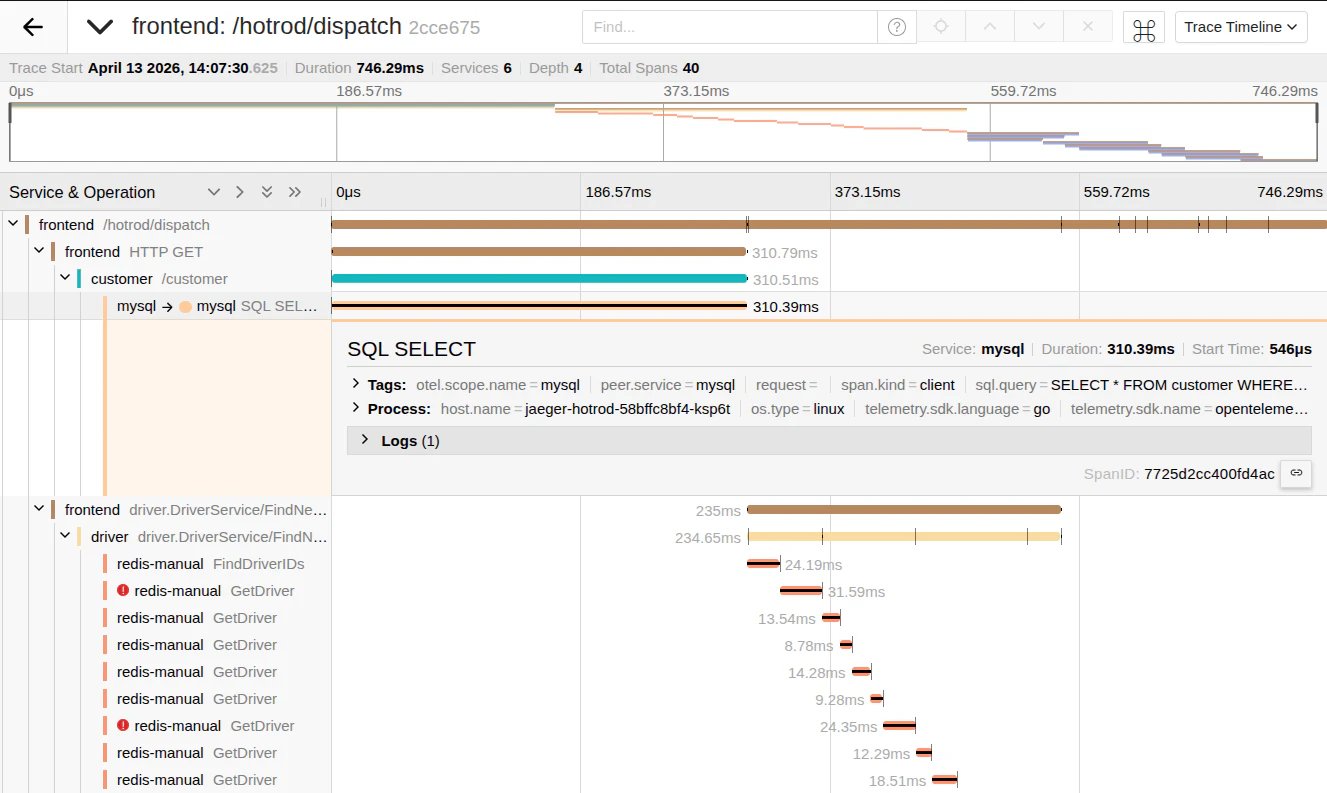Viewport: 1327px width, 793px height.
Task: Collapse the trace header chevron beside the title
Action: point(100,27)
